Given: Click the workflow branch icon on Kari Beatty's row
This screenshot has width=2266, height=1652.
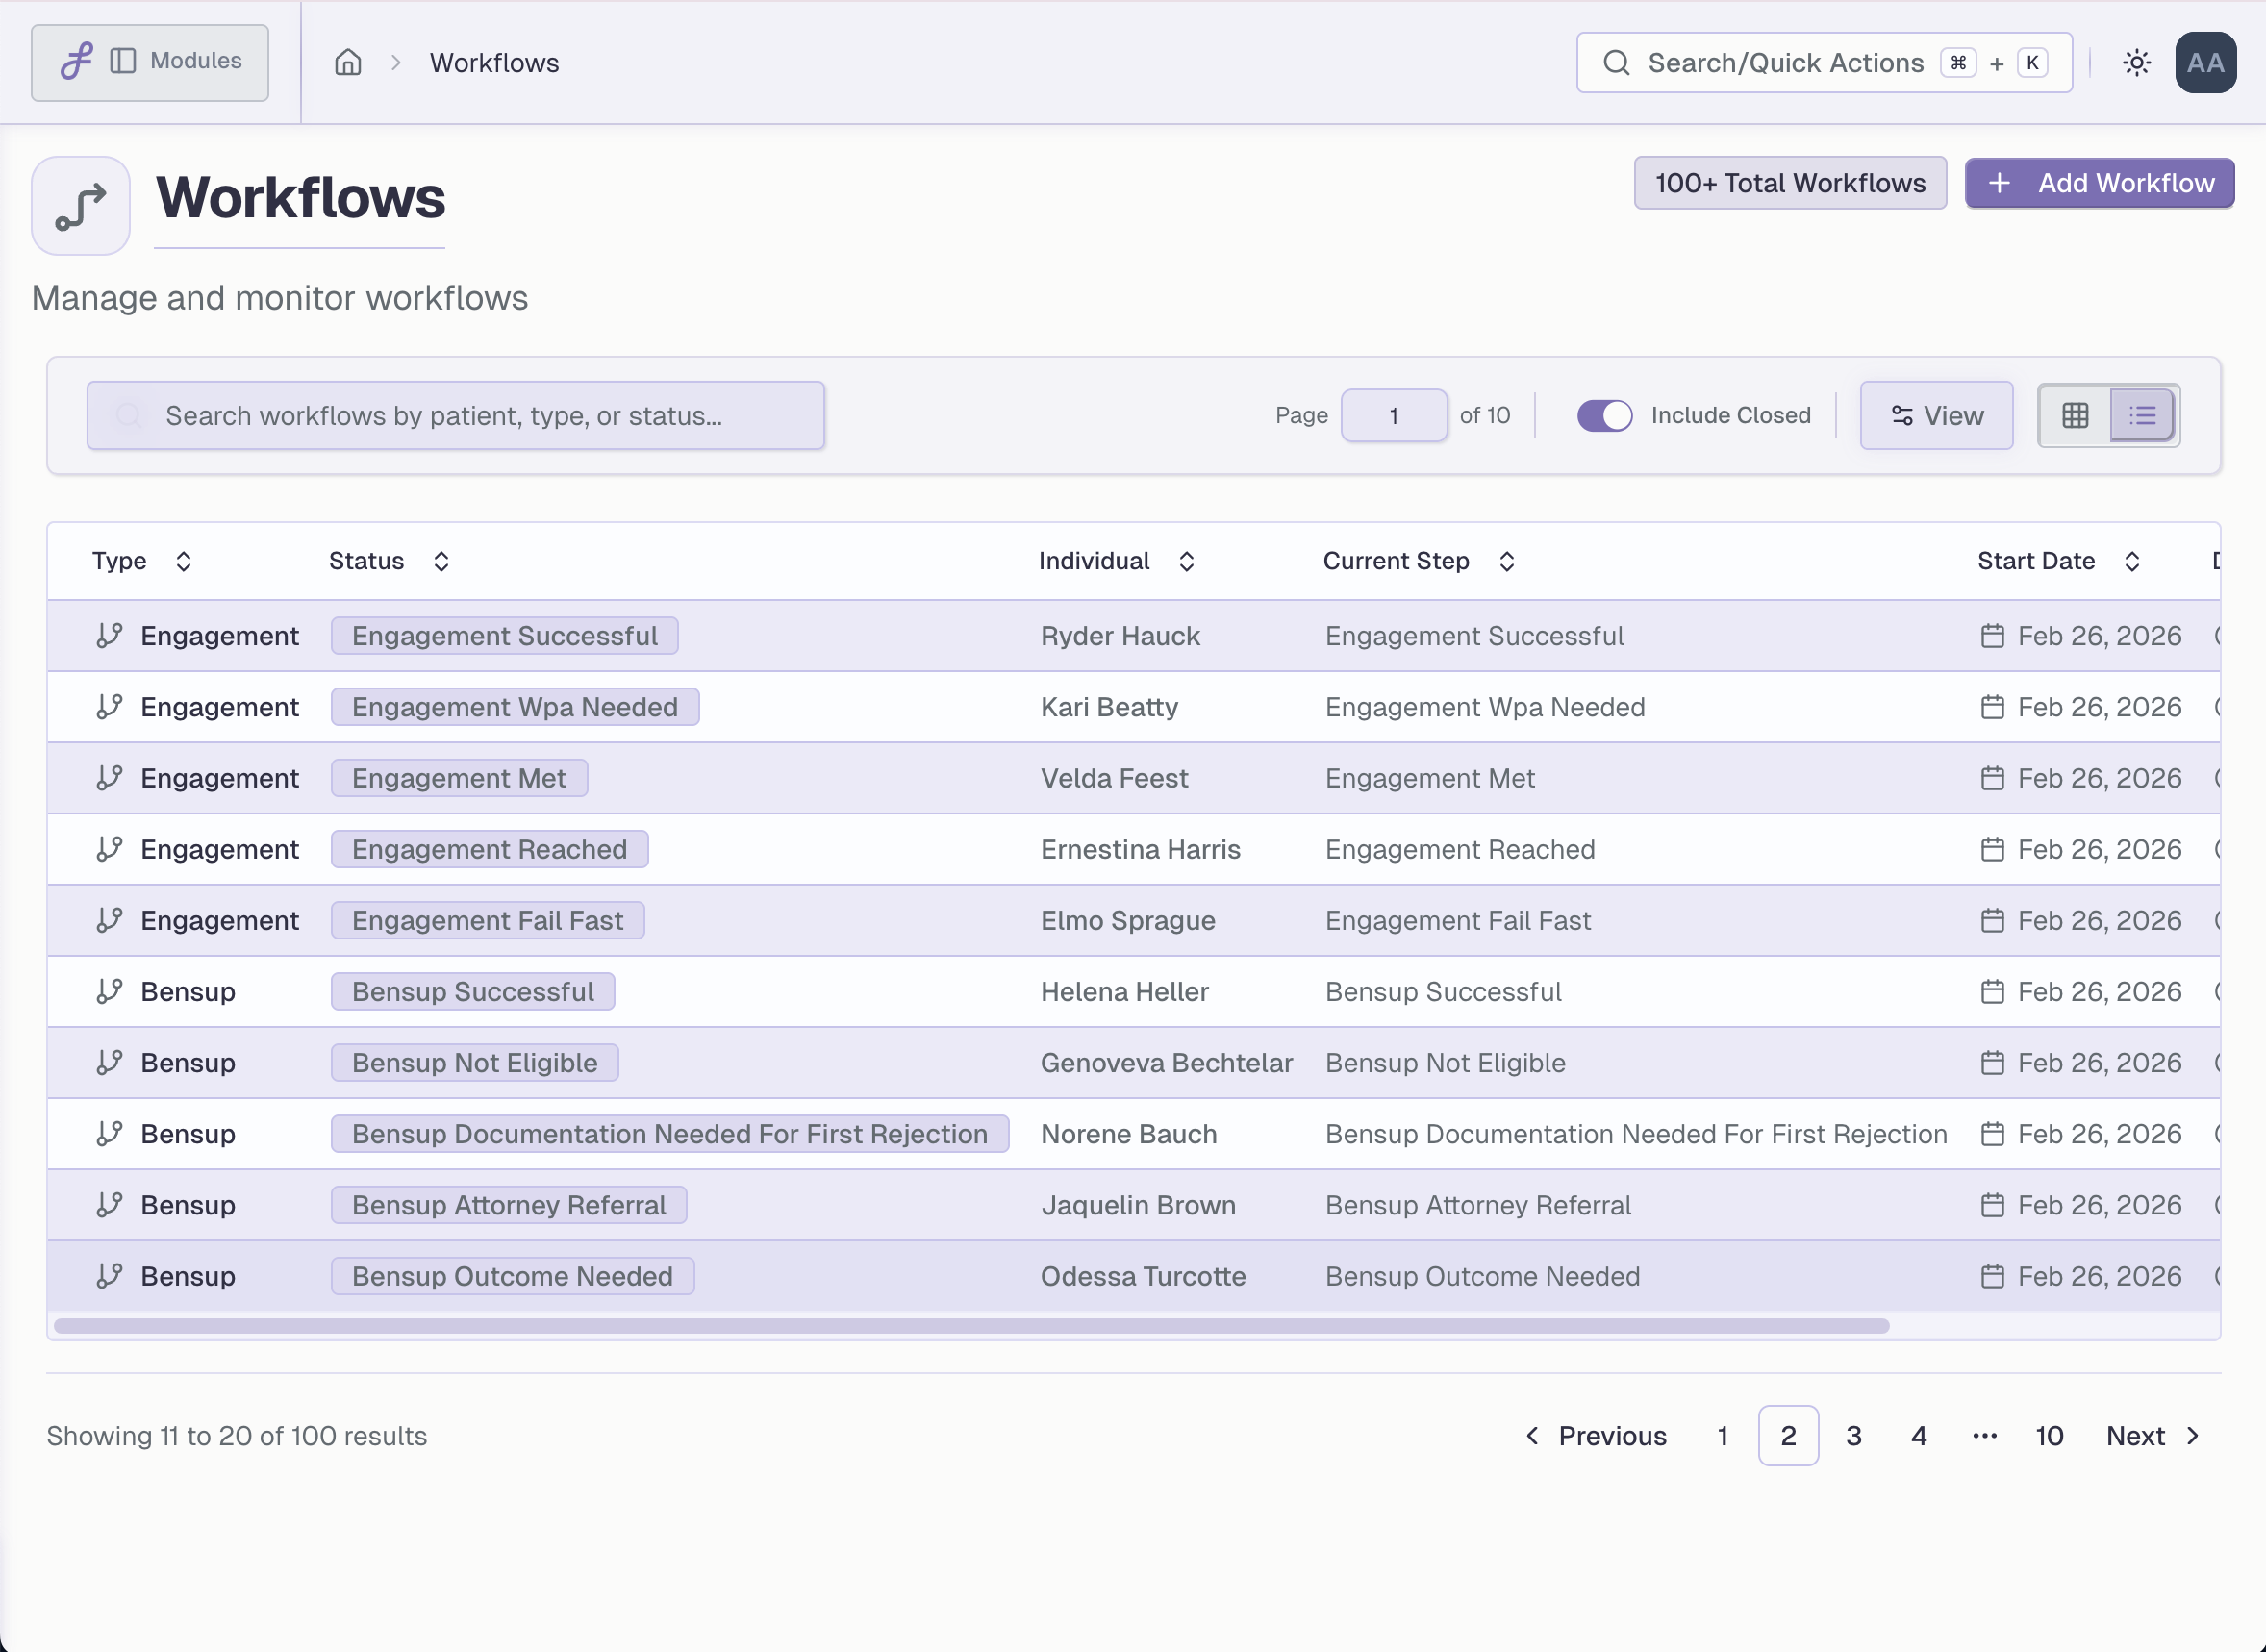Looking at the screenshot, I should coord(108,706).
